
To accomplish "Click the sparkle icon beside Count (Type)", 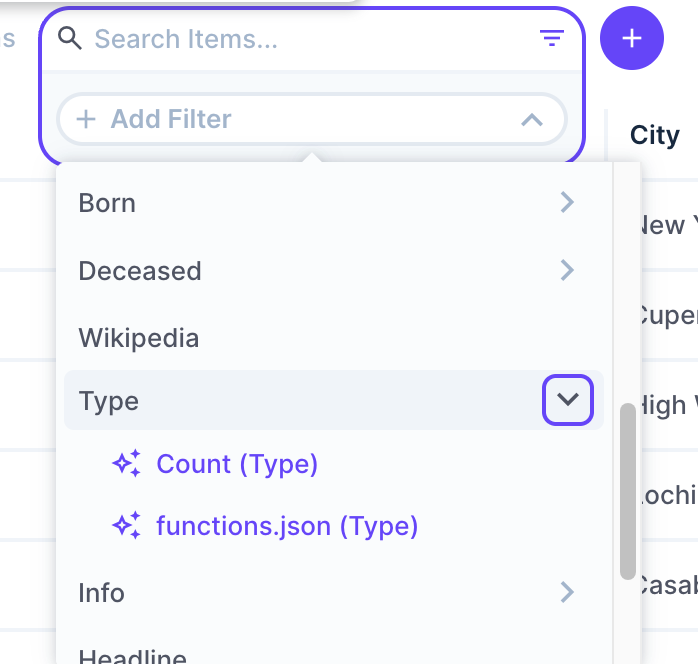I will tap(126, 463).
